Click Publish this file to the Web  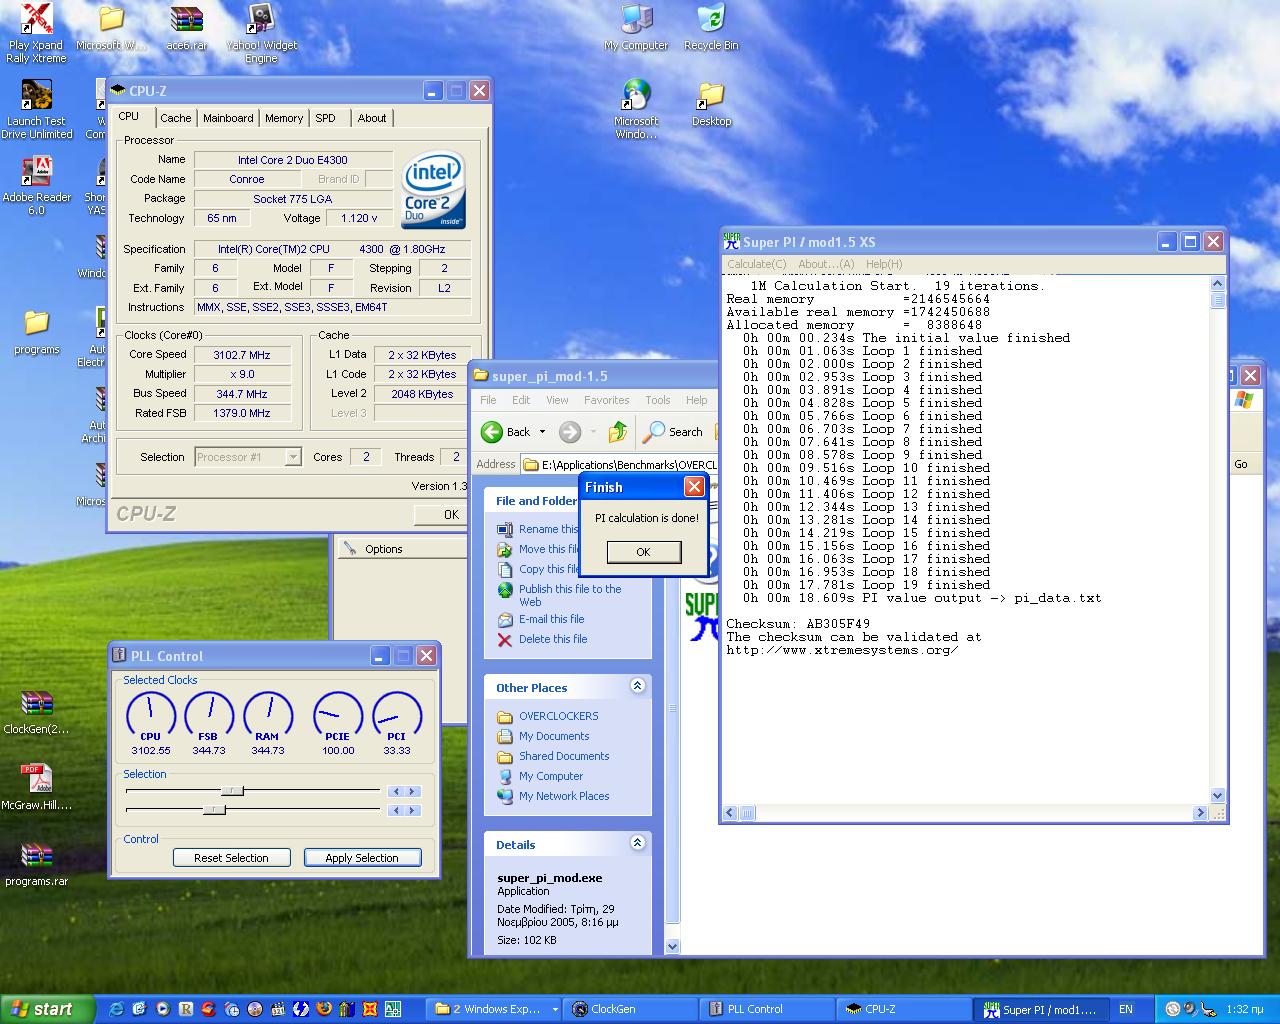(x=560, y=595)
